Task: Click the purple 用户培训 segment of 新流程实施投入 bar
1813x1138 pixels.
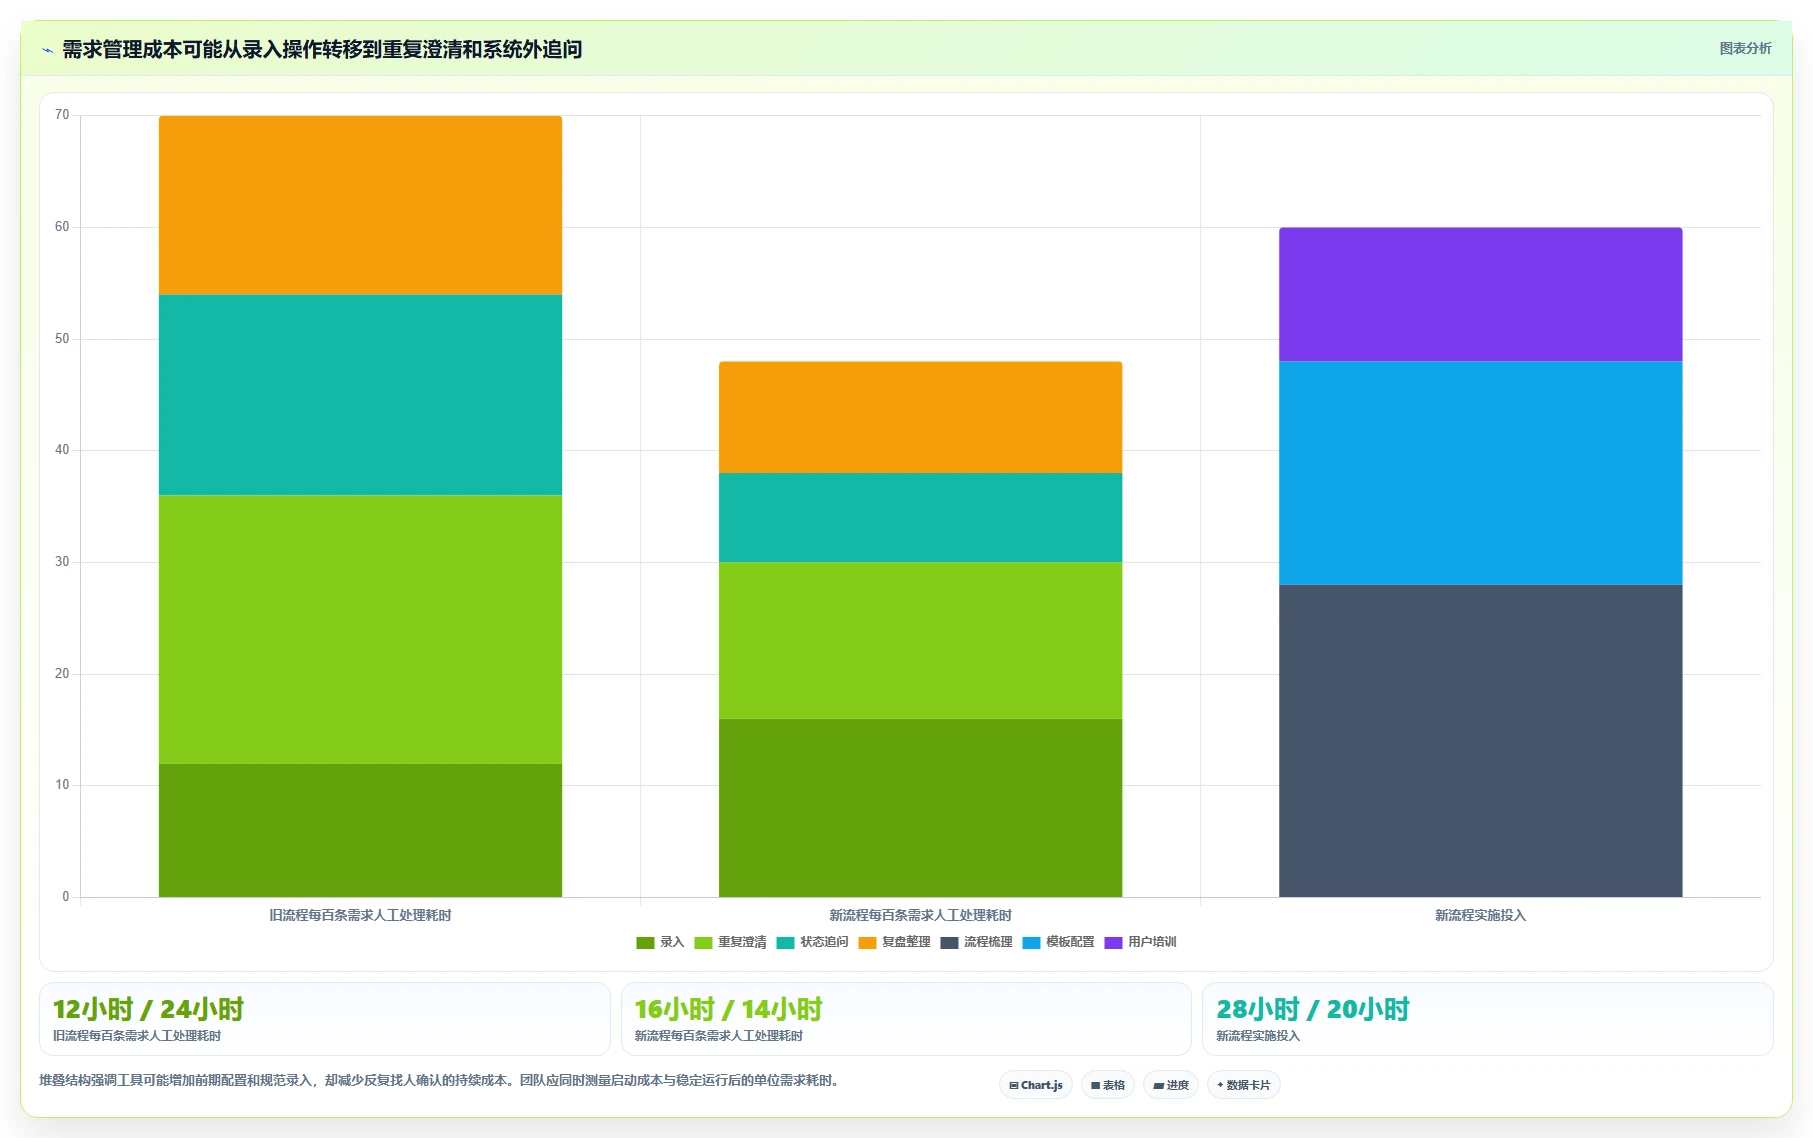Action: pyautogui.click(x=1480, y=294)
